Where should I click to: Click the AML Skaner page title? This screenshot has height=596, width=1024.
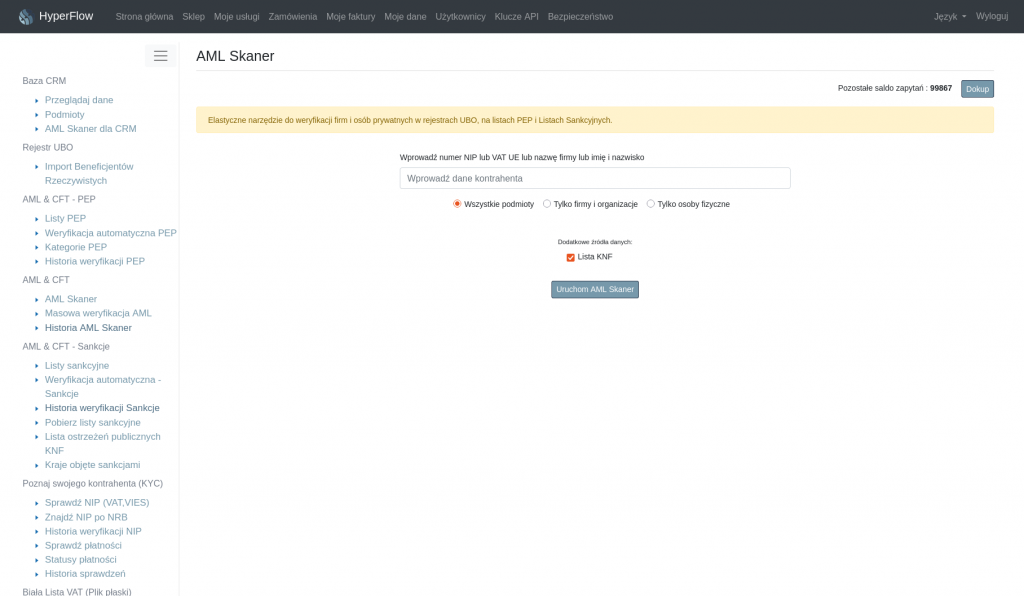tap(235, 56)
